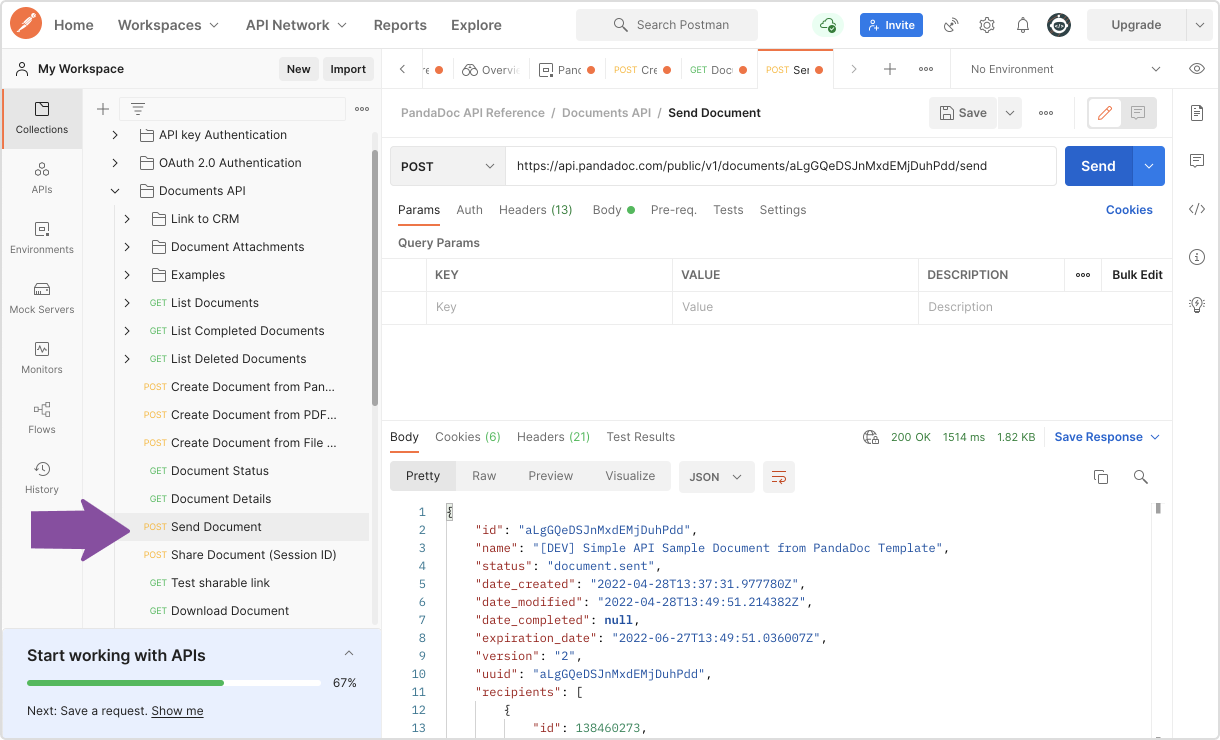The height and width of the screenshot is (740, 1220).
Task: Open the Upgrade dropdown arrow
Action: tap(1199, 25)
